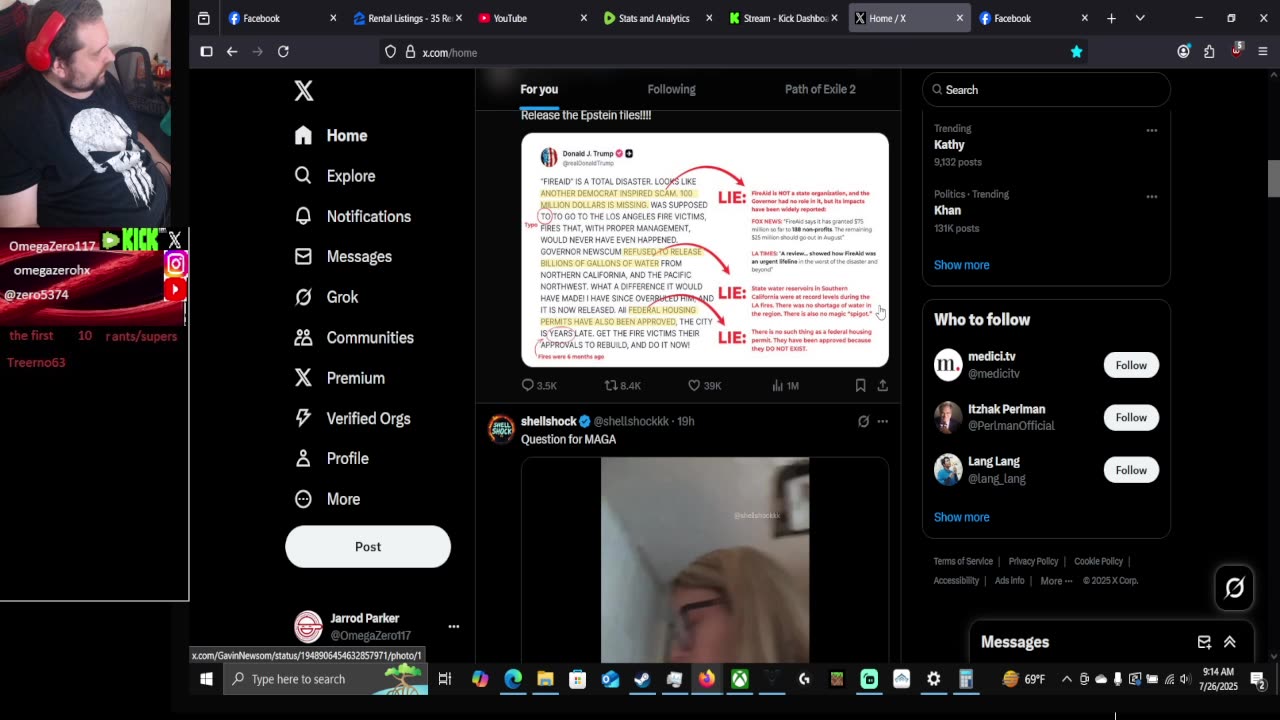
Task: Open Trump post image thumbnail
Action: click(705, 250)
